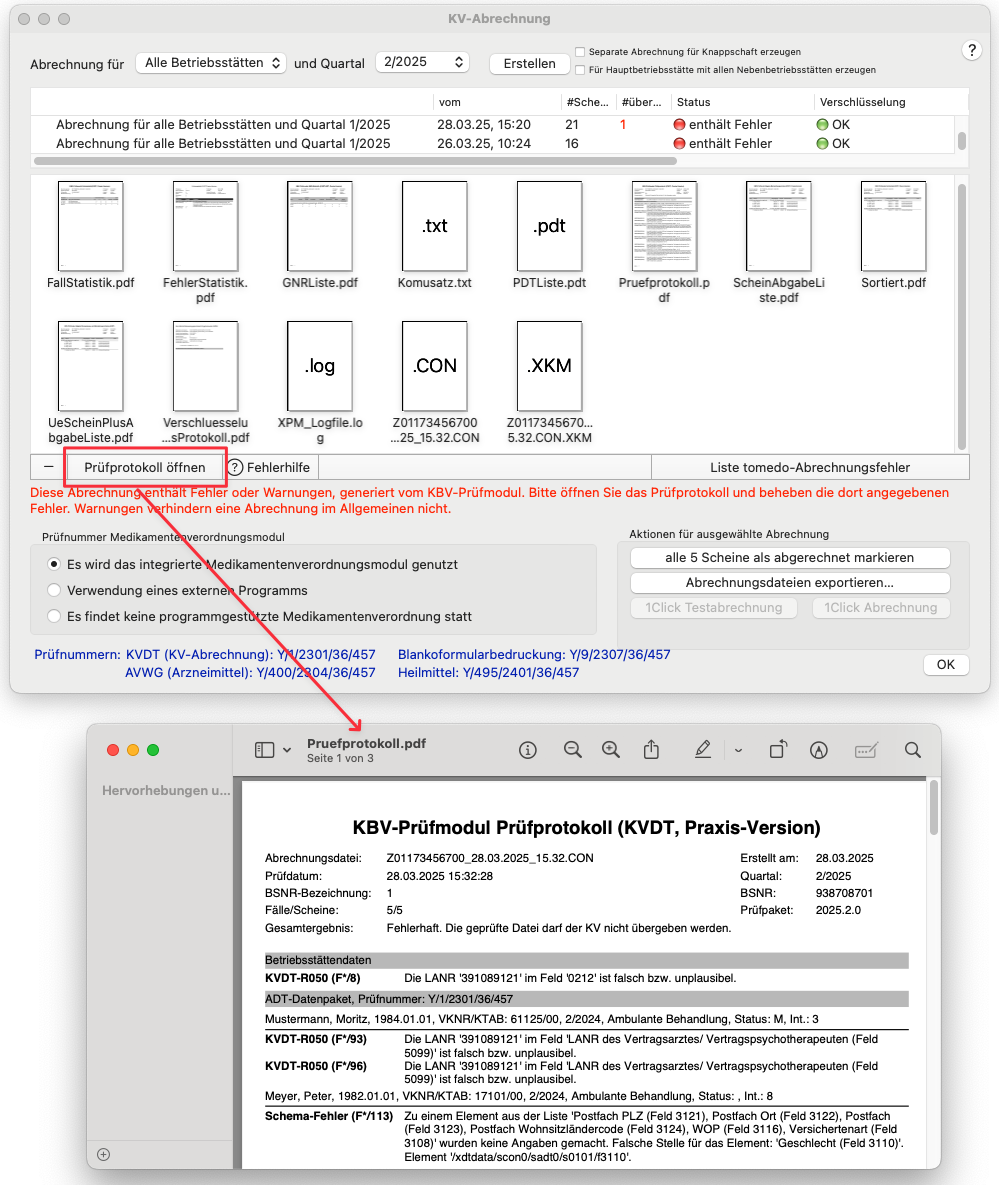Select integriertes Medikamentenverordnungsmodul radio option
This screenshot has width=999, height=1185.
tap(54, 565)
